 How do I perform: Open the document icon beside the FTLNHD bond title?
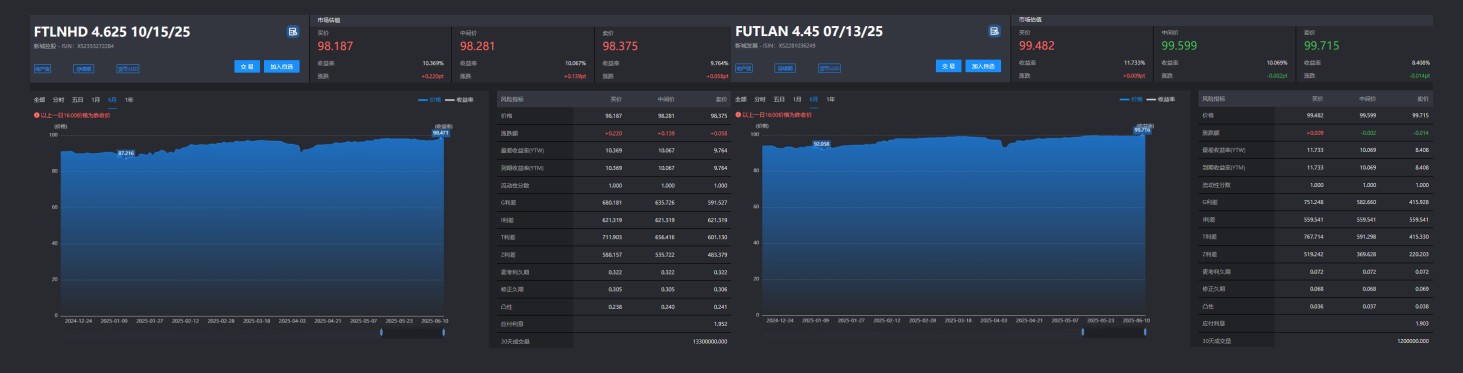[x=293, y=32]
